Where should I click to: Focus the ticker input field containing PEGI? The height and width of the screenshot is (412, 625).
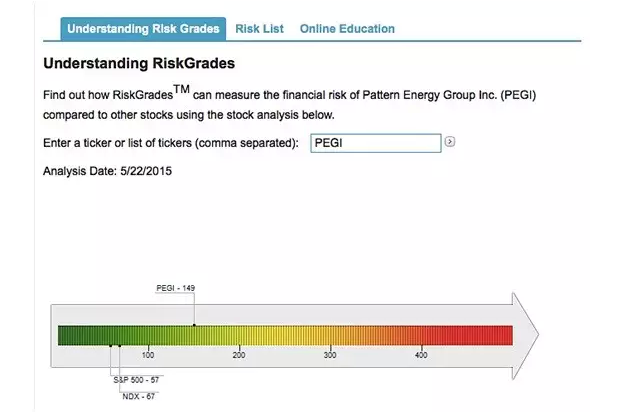click(375, 143)
